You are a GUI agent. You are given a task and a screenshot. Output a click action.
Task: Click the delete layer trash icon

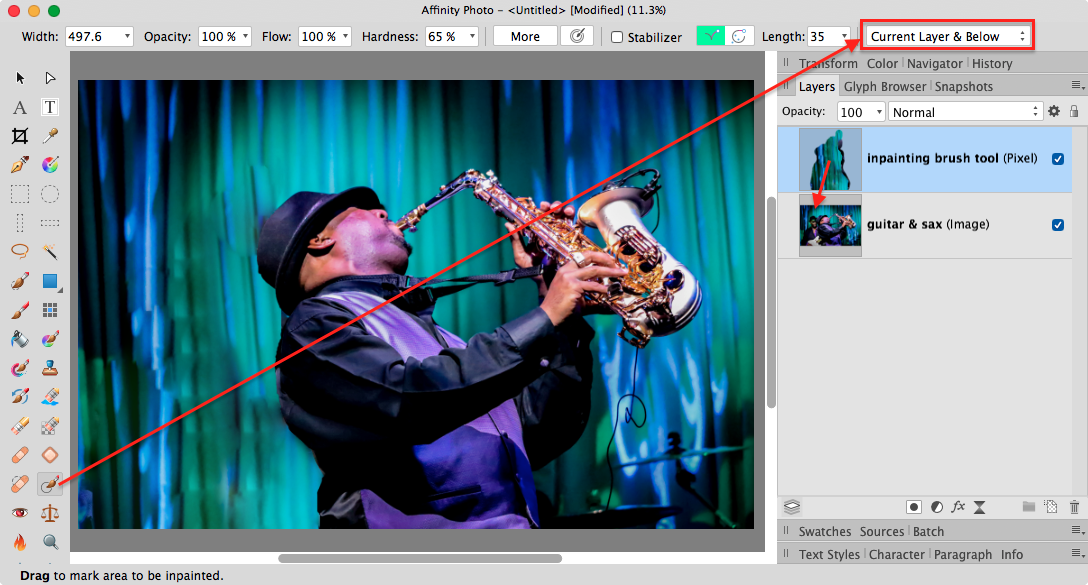(1074, 507)
